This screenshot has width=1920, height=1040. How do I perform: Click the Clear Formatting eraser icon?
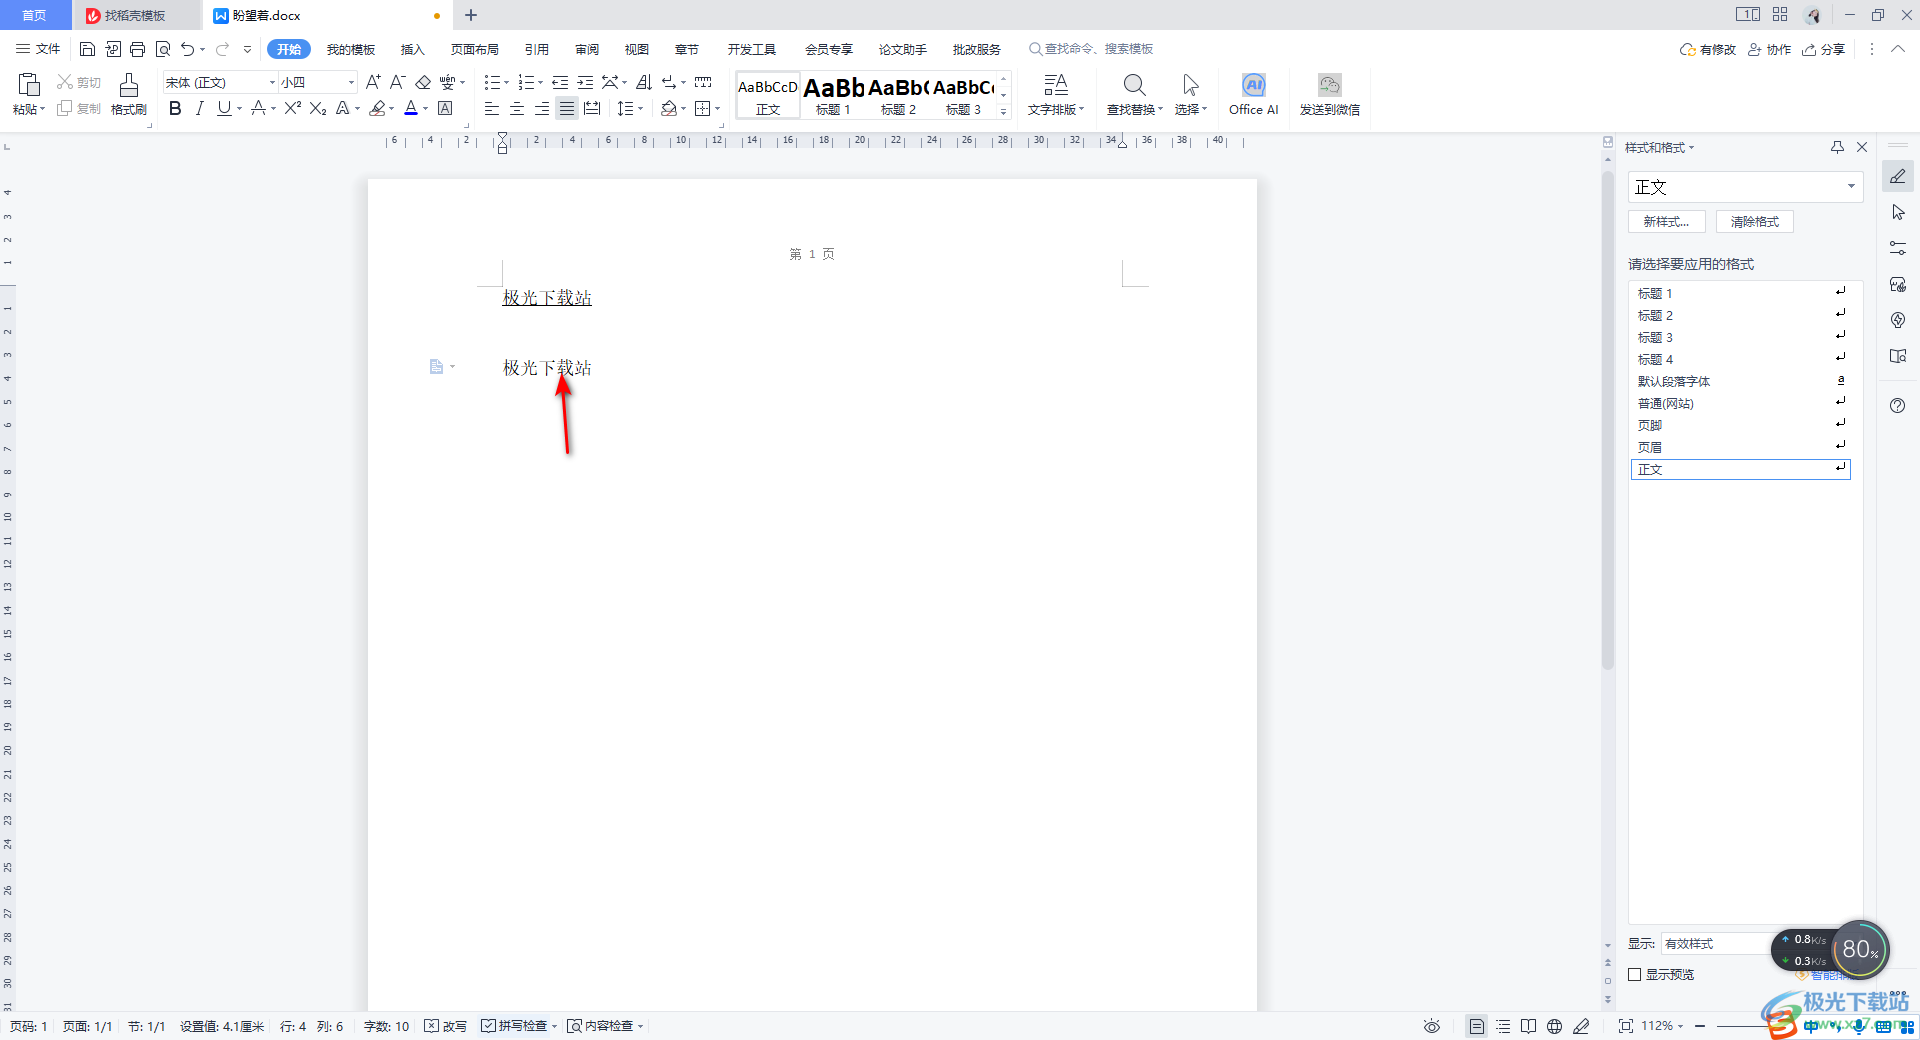423,82
